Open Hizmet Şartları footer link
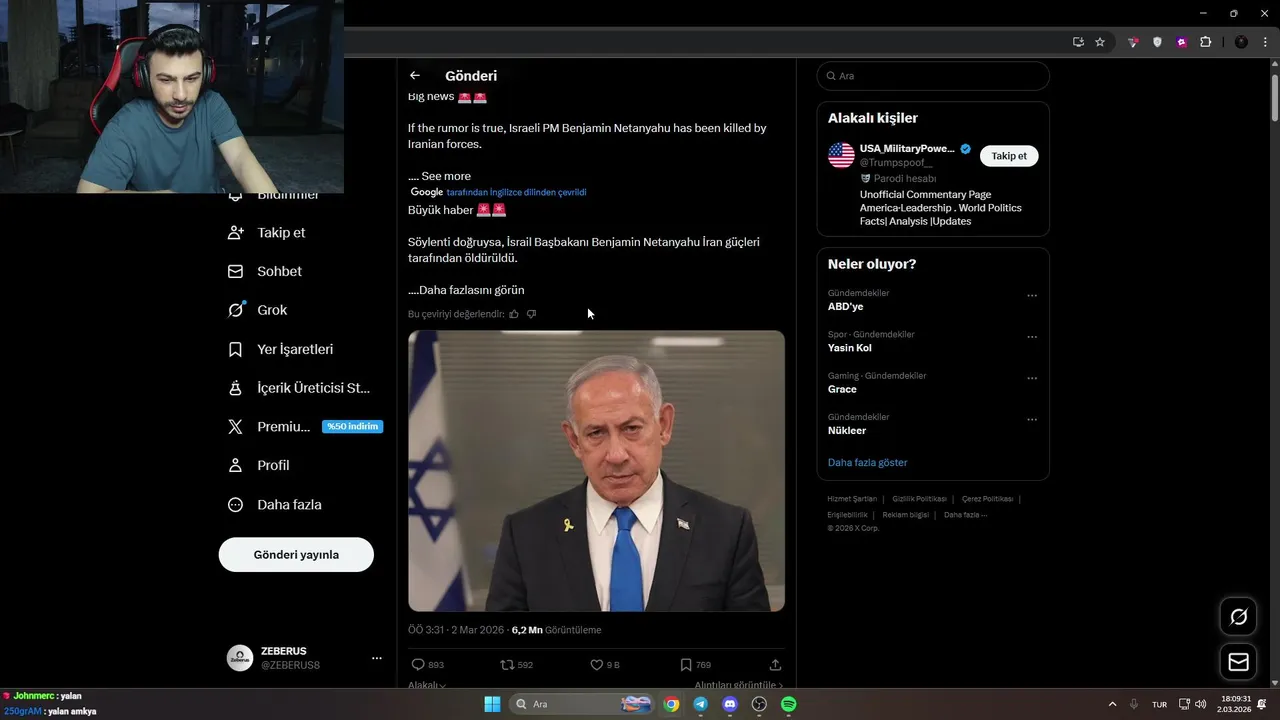The width and height of the screenshot is (1280, 720). click(x=852, y=499)
